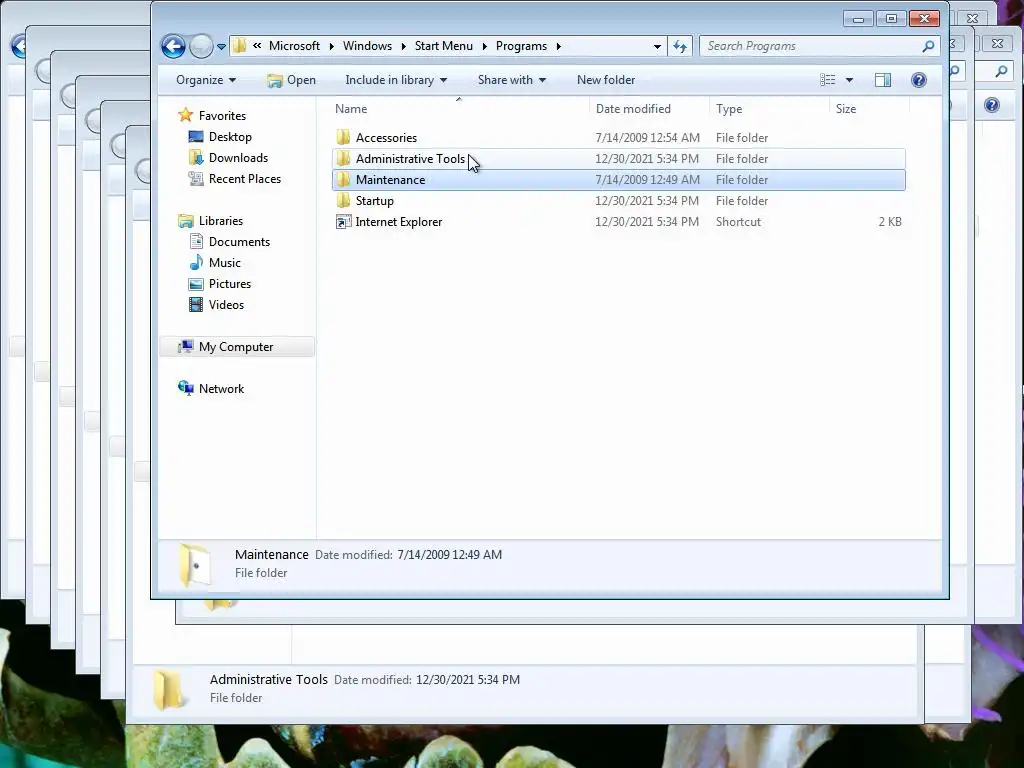Viewport: 1024px width, 768px height.
Task: Toggle the preview pane
Action: point(882,80)
